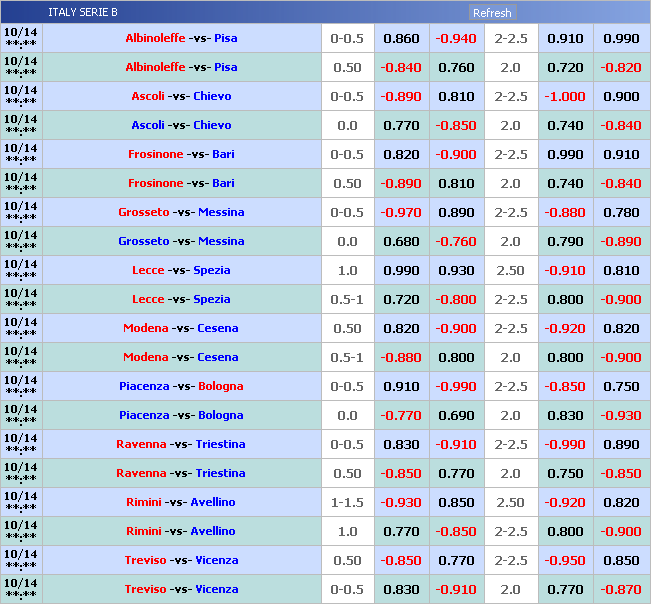Click Cesena in the 0.5-1 handicap row

click(x=217, y=357)
